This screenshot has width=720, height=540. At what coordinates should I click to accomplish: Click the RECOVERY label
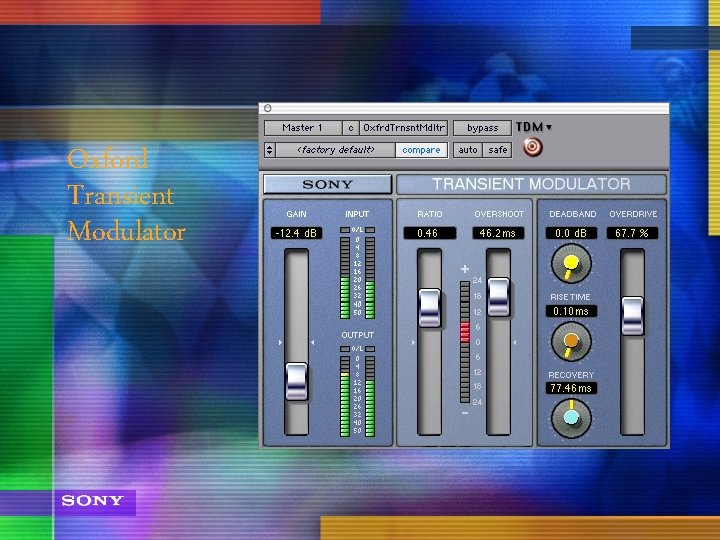point(571,375)
